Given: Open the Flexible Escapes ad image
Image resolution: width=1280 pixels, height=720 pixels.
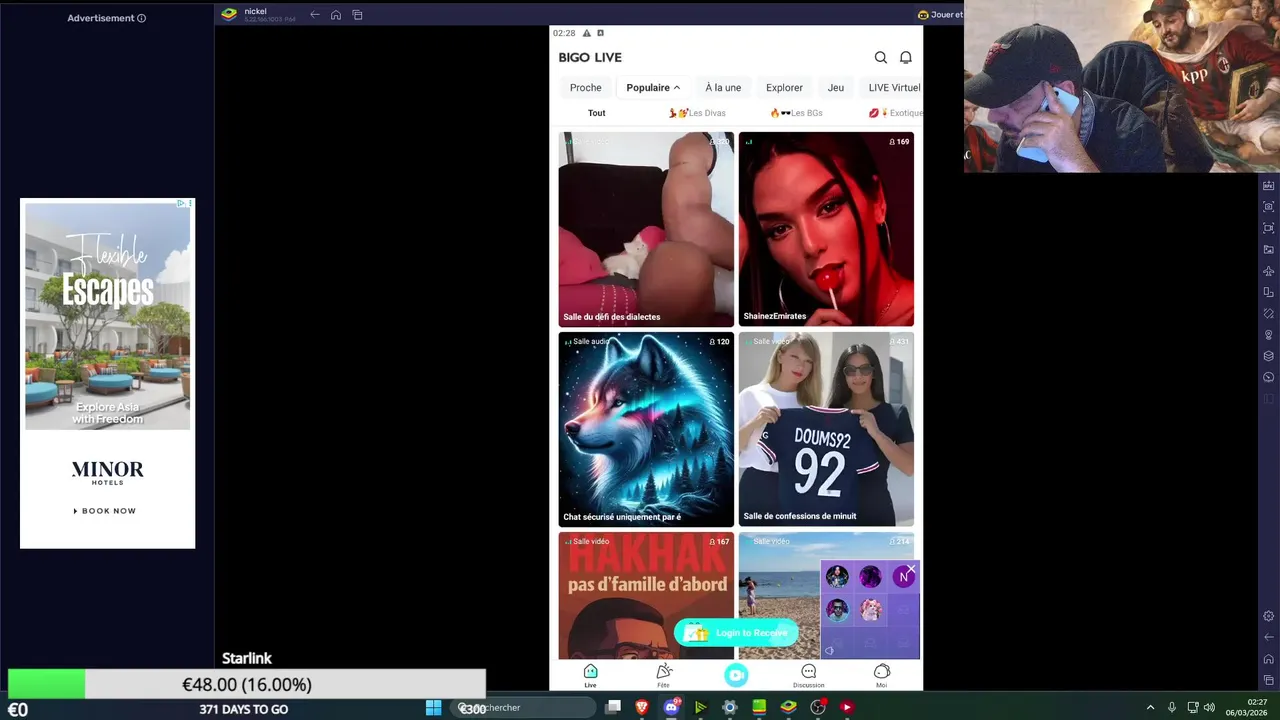Looking at the screenshot, I should point(107,316).
